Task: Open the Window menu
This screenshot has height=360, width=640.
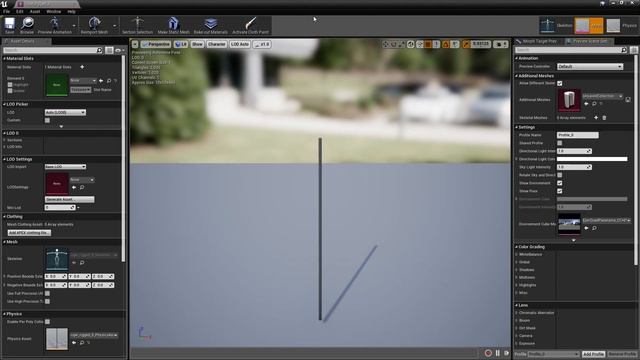Action: (53, 11)
